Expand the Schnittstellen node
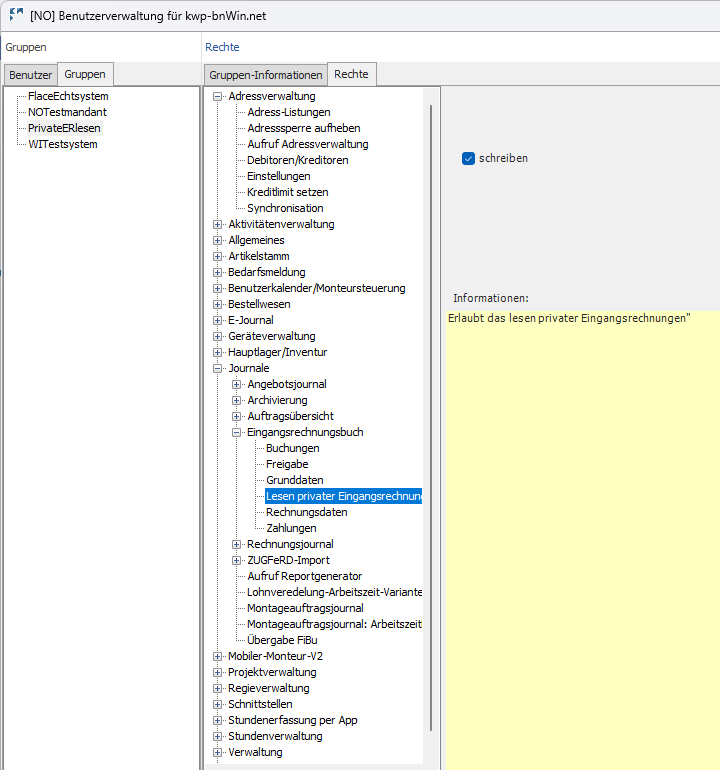The width and height of the screenshot is (720, 770). click(x=217, y=705)
